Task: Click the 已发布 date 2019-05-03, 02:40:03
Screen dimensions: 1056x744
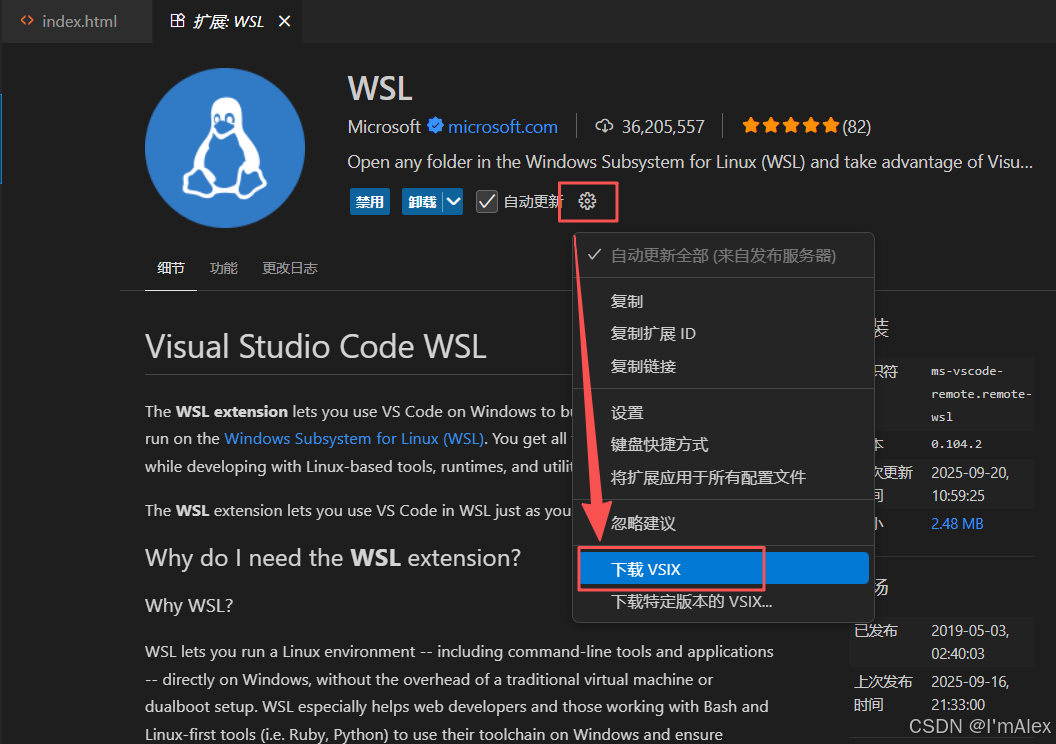Action: tap(970, 642)
